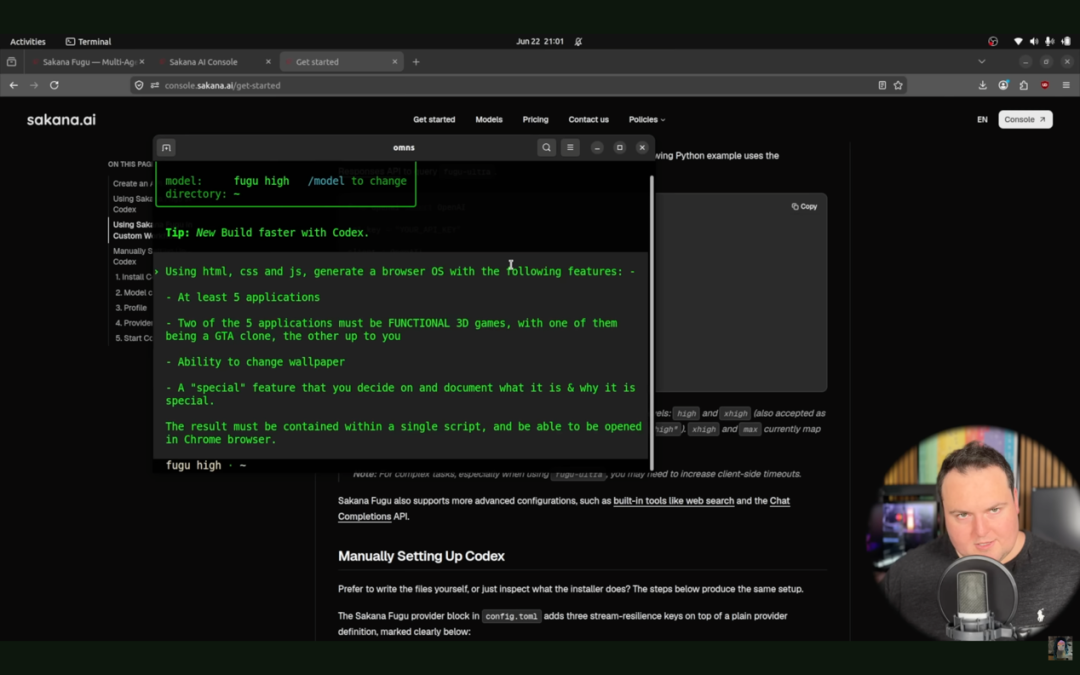The width and height of the screenshot is (1080, 675).
Task: Click the Wi-Fi icon in system tray
Action: pyautogui.click(x=1018, y=41)
